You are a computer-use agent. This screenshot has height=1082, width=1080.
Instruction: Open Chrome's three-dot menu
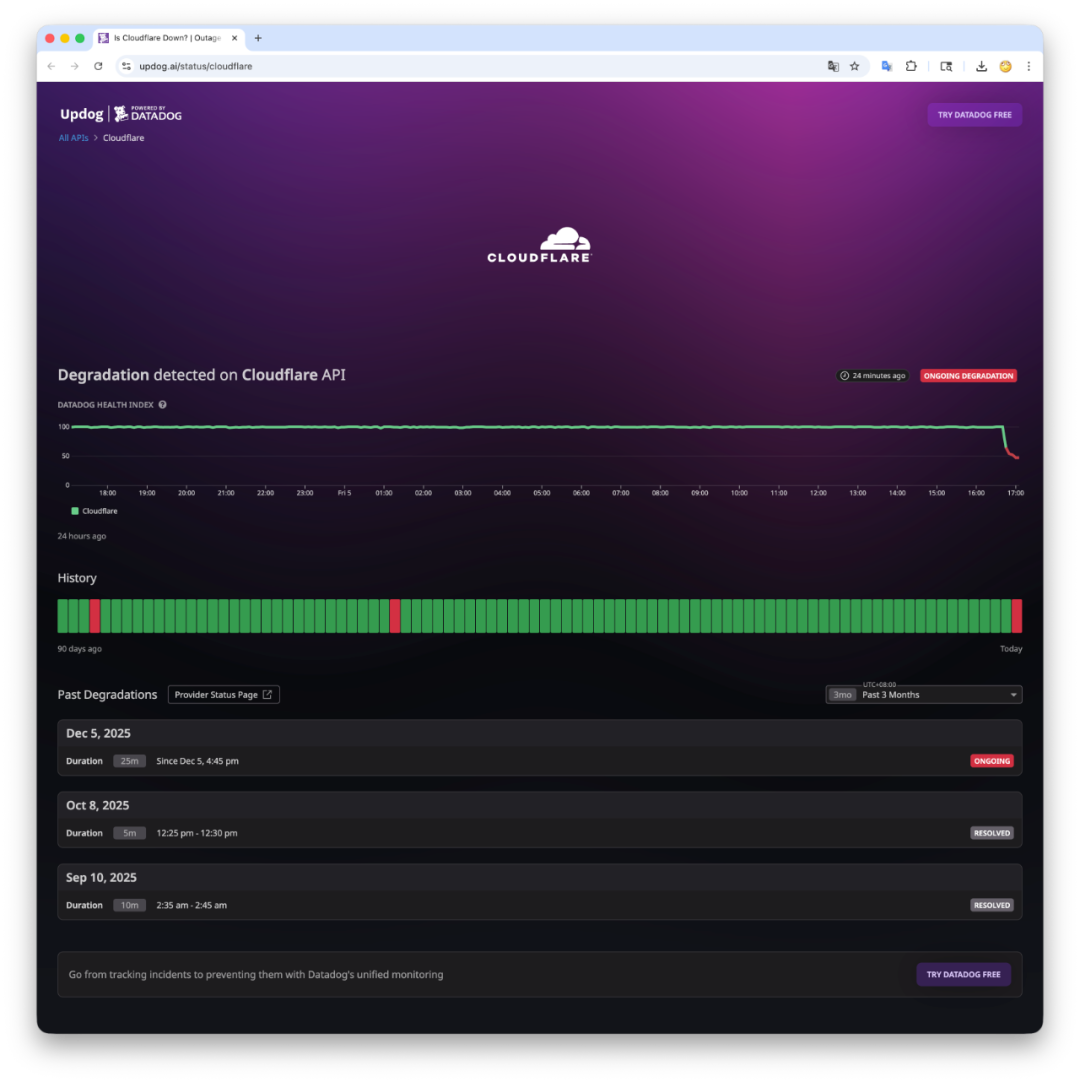pos(1028,66)
